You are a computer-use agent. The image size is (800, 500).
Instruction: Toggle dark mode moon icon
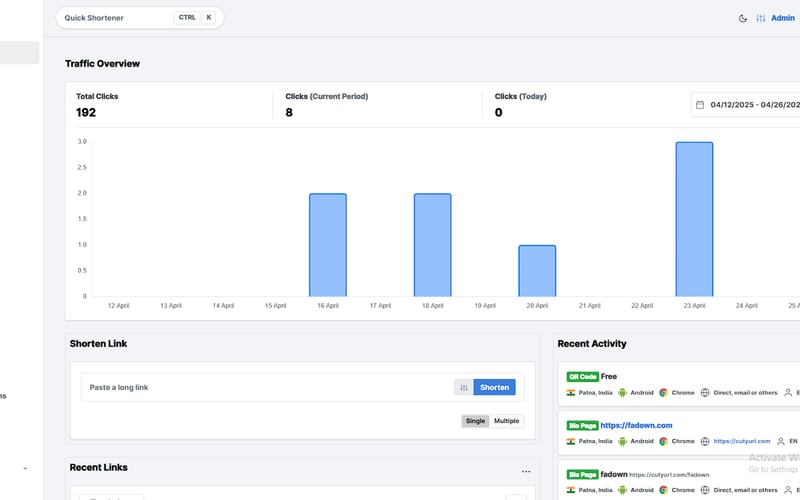click(743, 18)
